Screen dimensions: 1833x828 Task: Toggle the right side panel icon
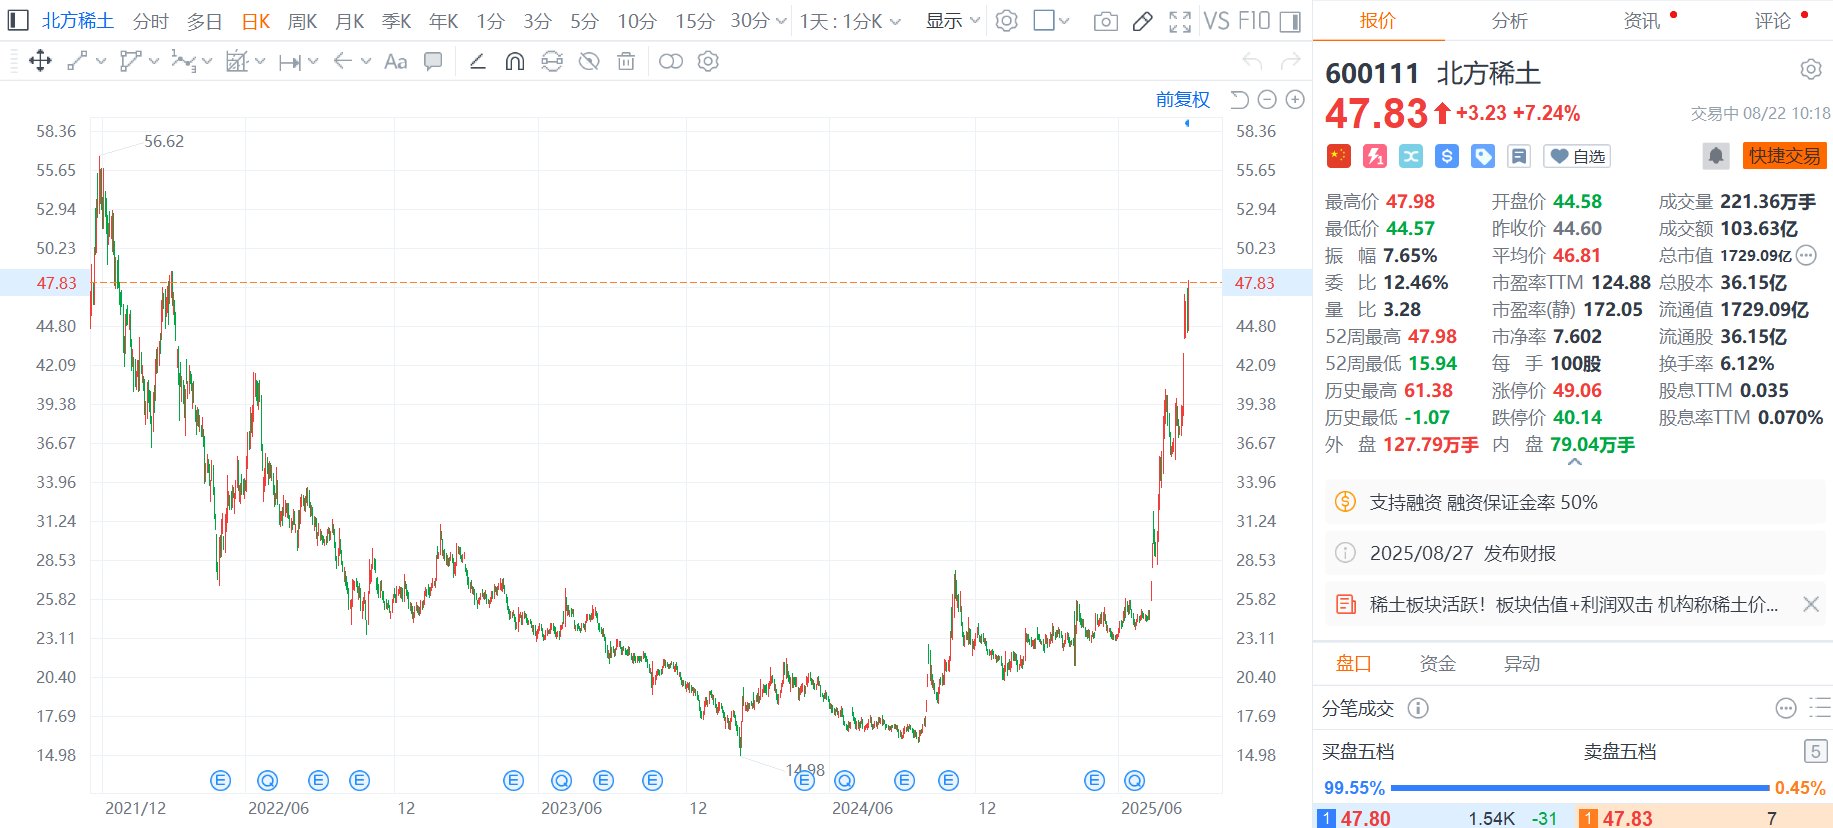click(1290, 21)
